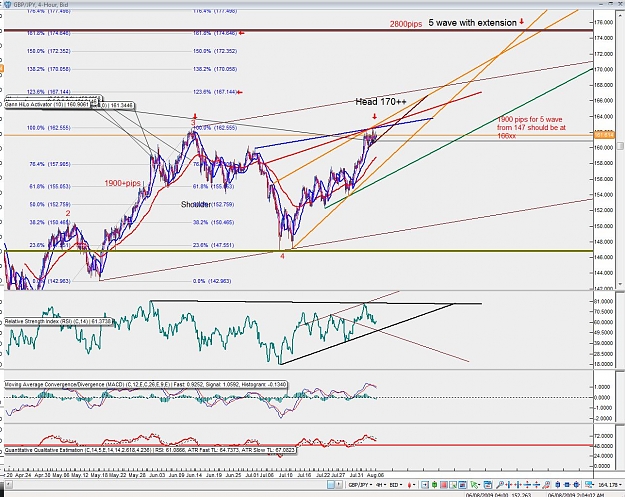Click the small arrow button beside blue square
Image resolution: width=625 pixels, height=497 pixels.
(339, 485)
